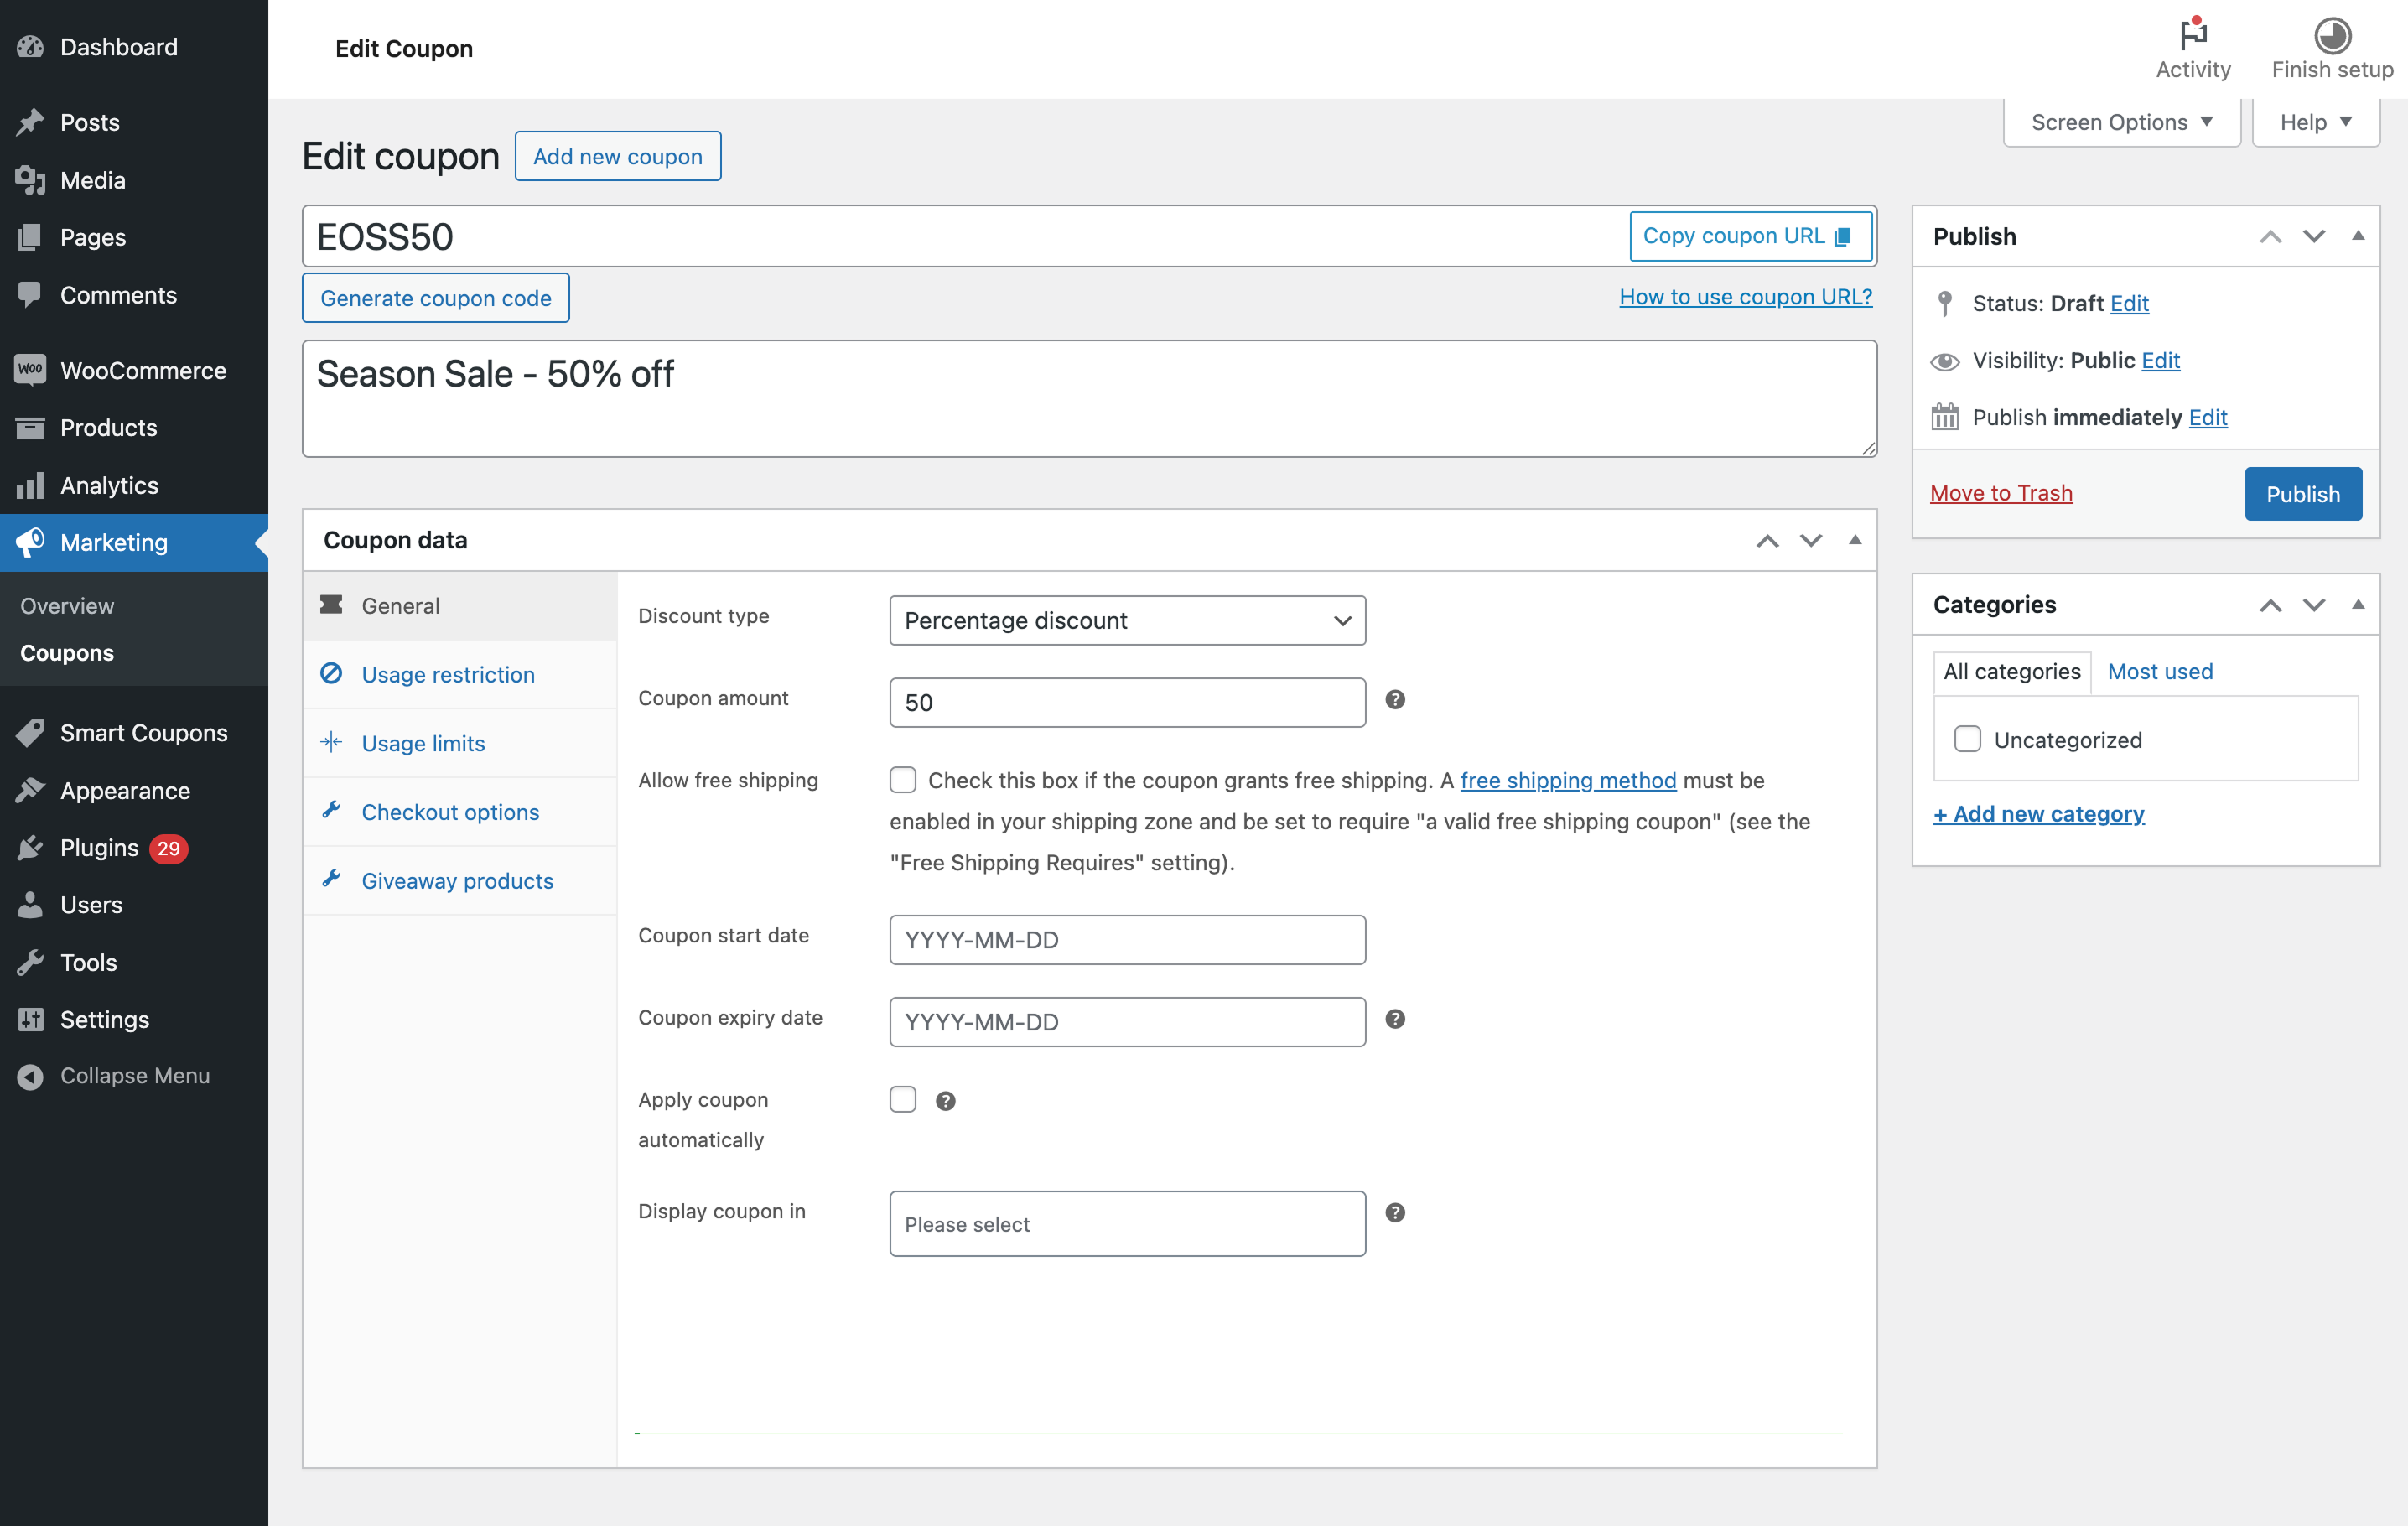
Task: Expand the Screen Options panel
Action: (x=2121, y=122)
